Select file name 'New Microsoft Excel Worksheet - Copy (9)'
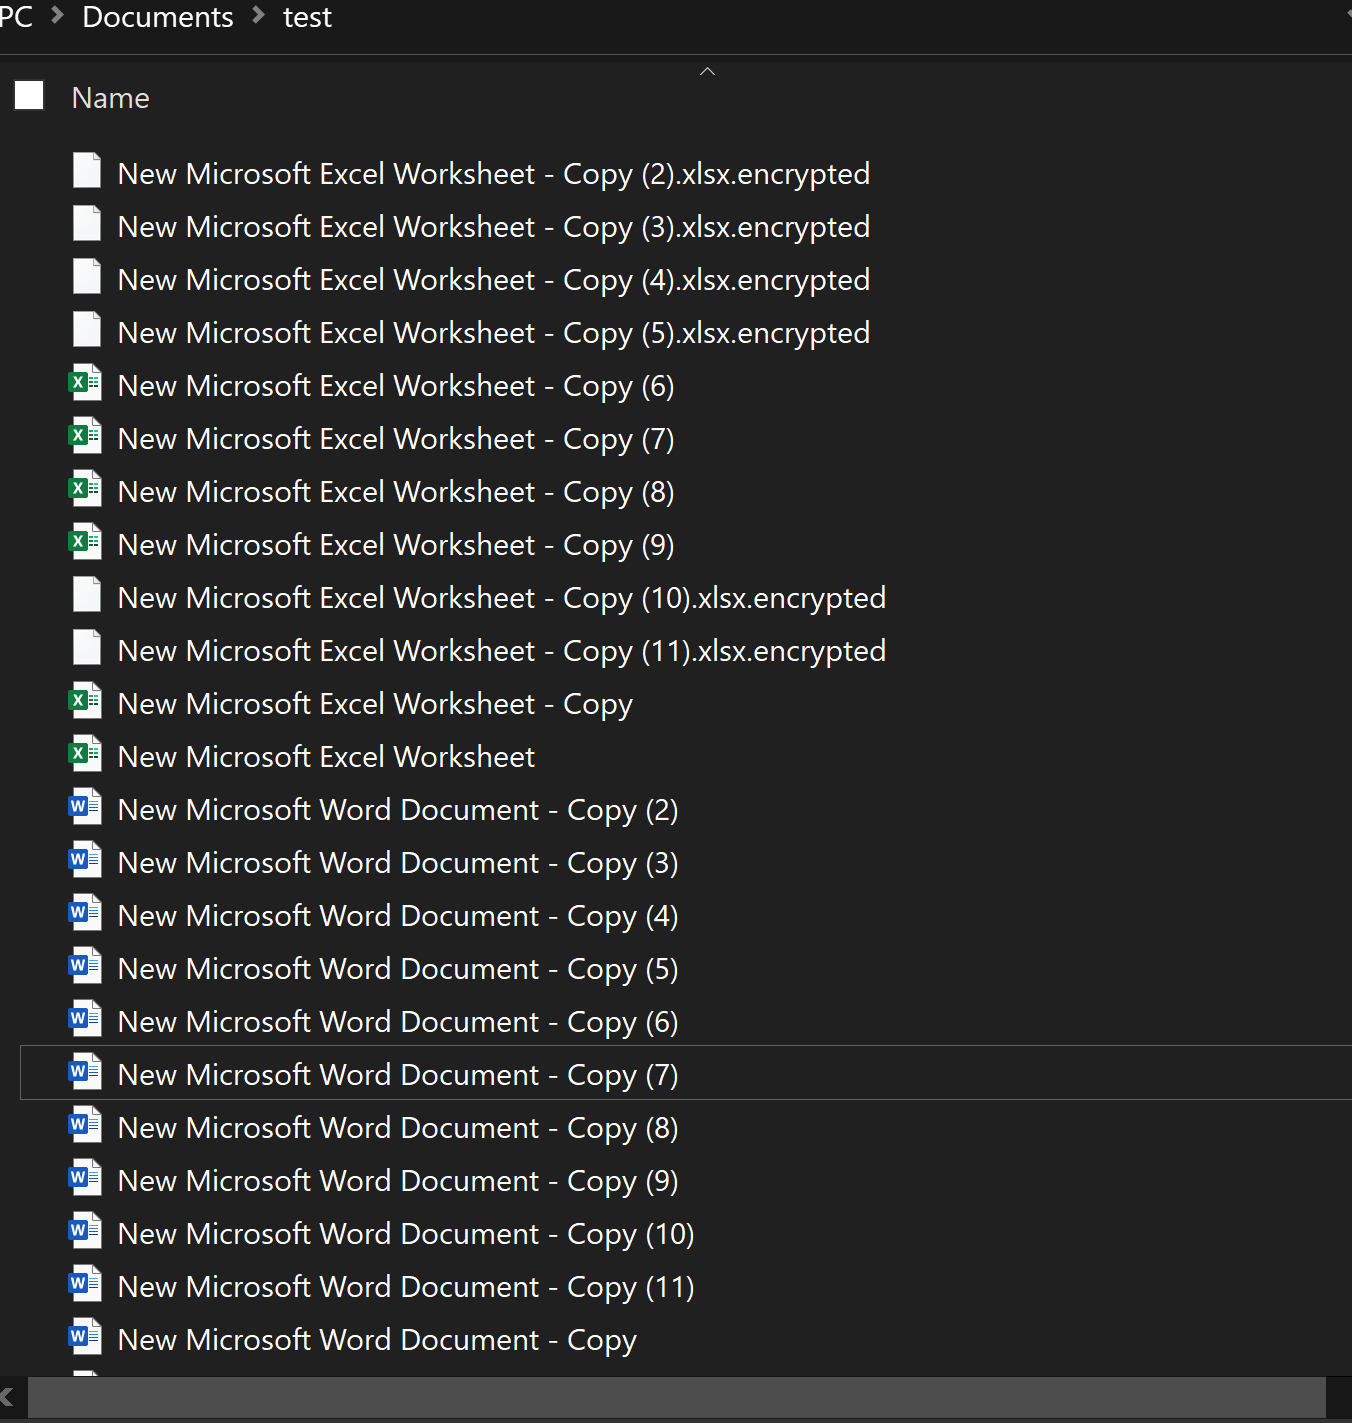 396,545
